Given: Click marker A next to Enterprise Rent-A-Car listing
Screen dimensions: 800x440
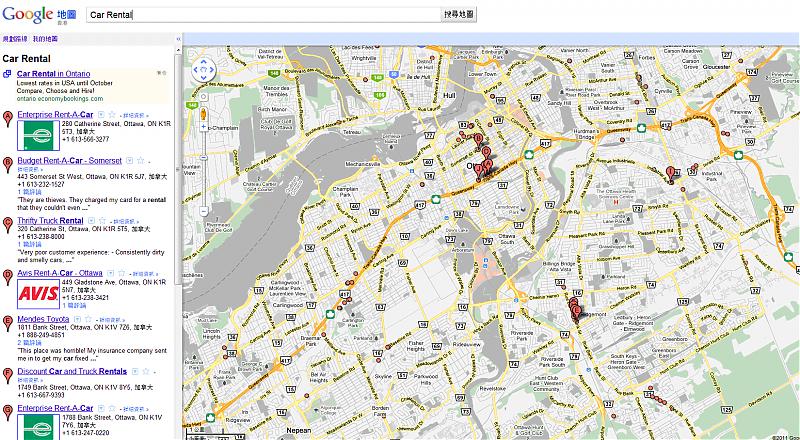Looking at the screenshot, I should (7, 119).
